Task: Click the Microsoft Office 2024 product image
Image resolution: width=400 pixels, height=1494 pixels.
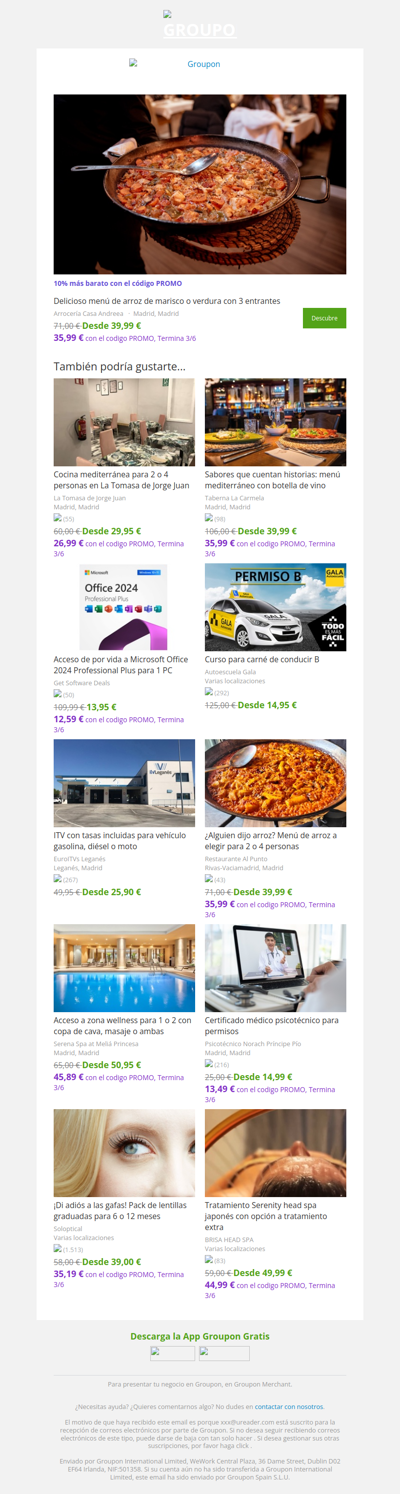Action: pos(124,607)
